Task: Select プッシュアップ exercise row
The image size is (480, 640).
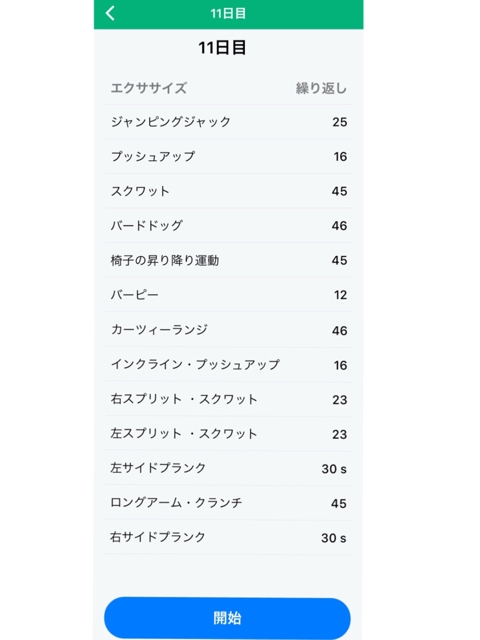Action: tap(229, 156)
